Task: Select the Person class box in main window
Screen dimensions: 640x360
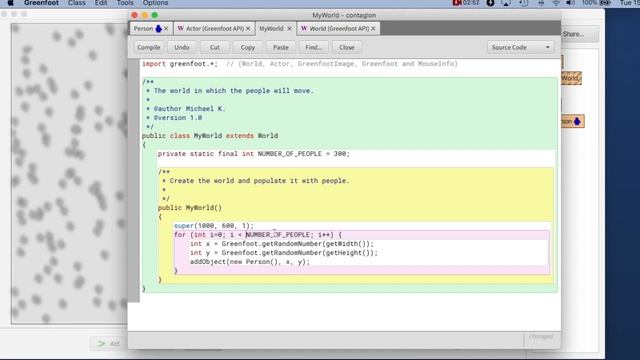Action: [x=572, y=121]
